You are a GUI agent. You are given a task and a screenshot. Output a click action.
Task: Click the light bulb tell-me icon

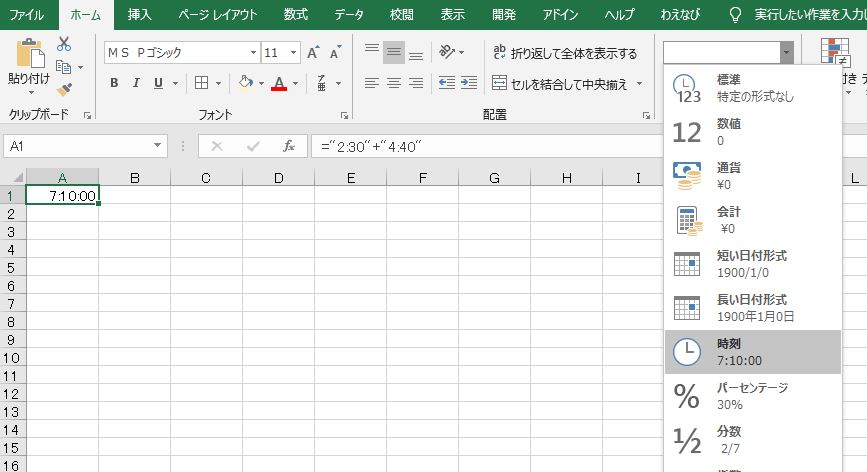[735, 15]
